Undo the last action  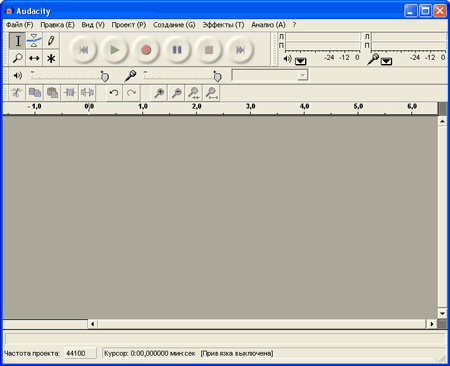coord(114,93)
